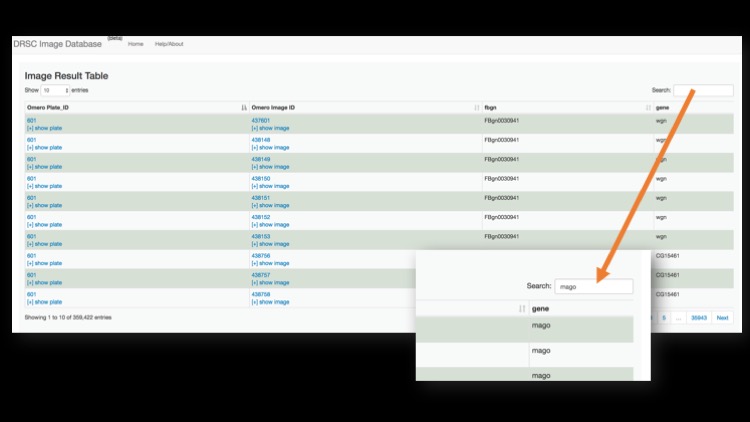Expand show plate in the 438758 row
Viewport: 750px width, 422px height.
[44, 302]
